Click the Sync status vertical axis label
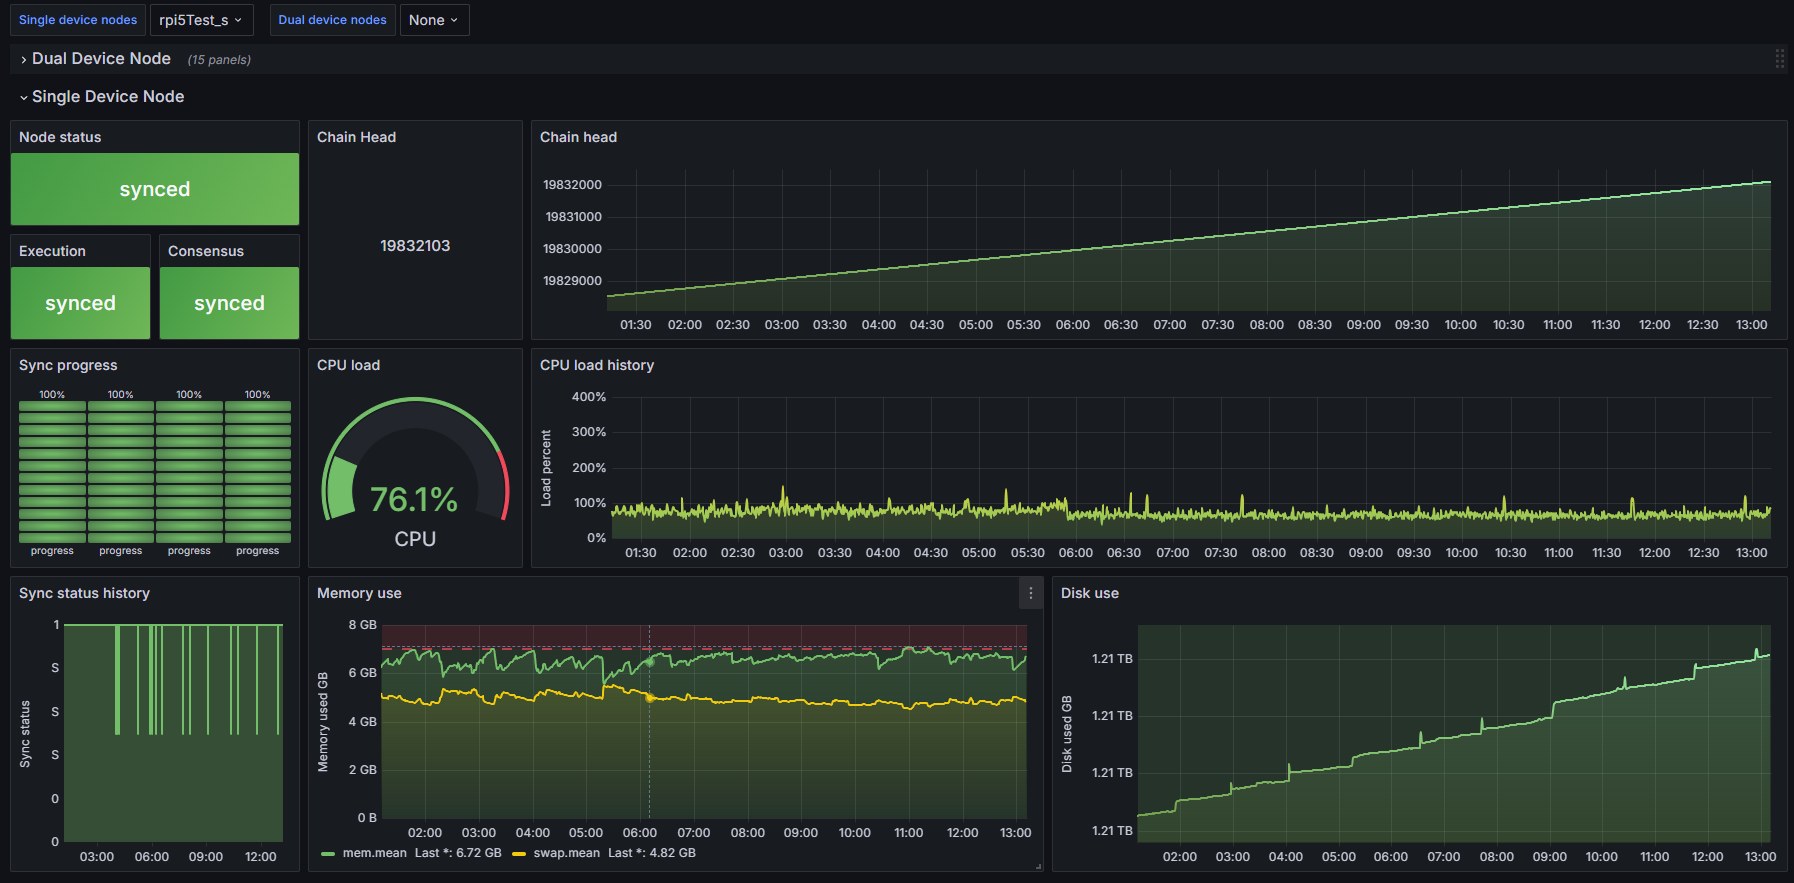The width and height of the screenshot is (1794, 883). coord(25,734)
